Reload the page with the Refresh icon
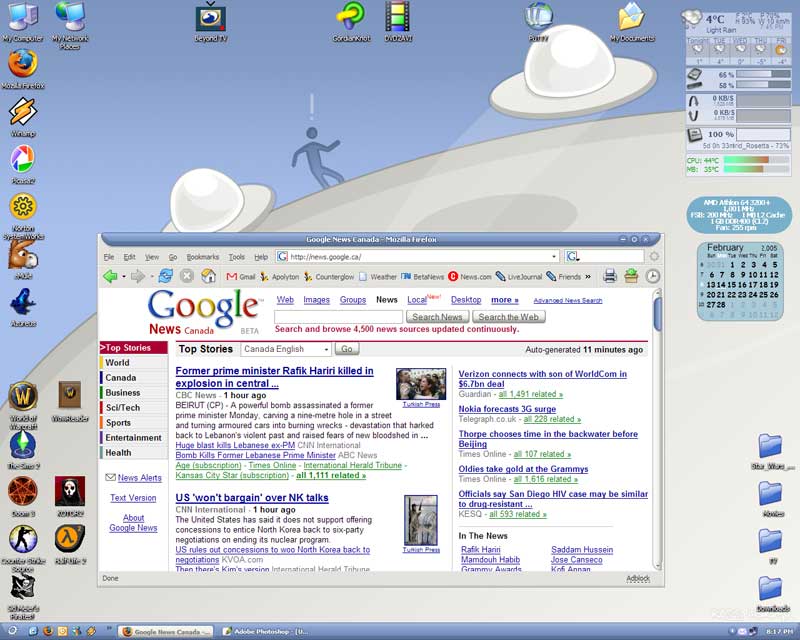Viewport: 800px width, 640px height. [165, 276]
